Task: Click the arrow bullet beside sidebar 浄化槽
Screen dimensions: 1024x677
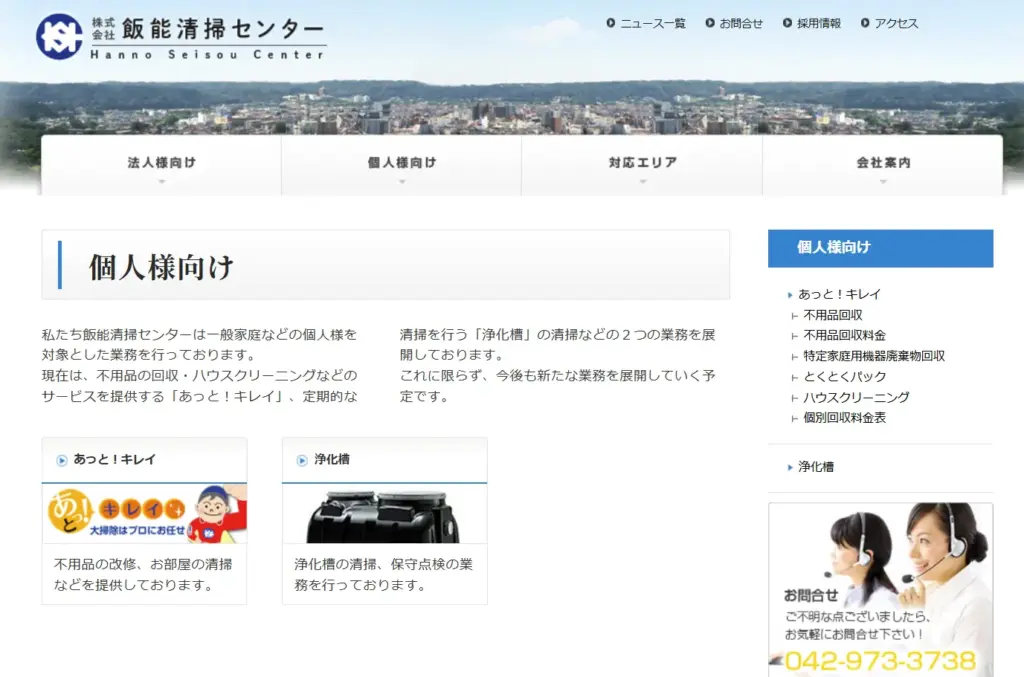Action: coord(789,467)
